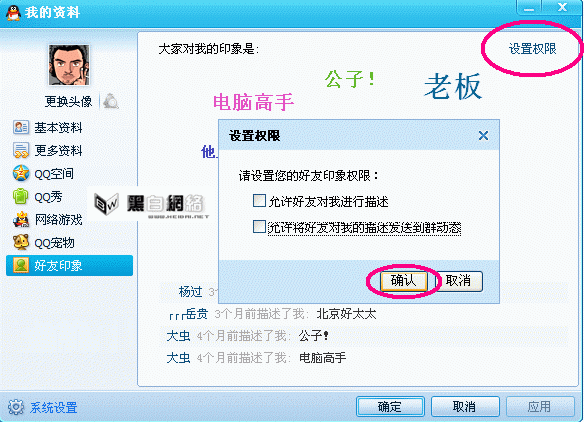Open 更多资料 via its icon
Image resolution: width=584 pixels, height=422 pixels.
click(x=20, y=150)
